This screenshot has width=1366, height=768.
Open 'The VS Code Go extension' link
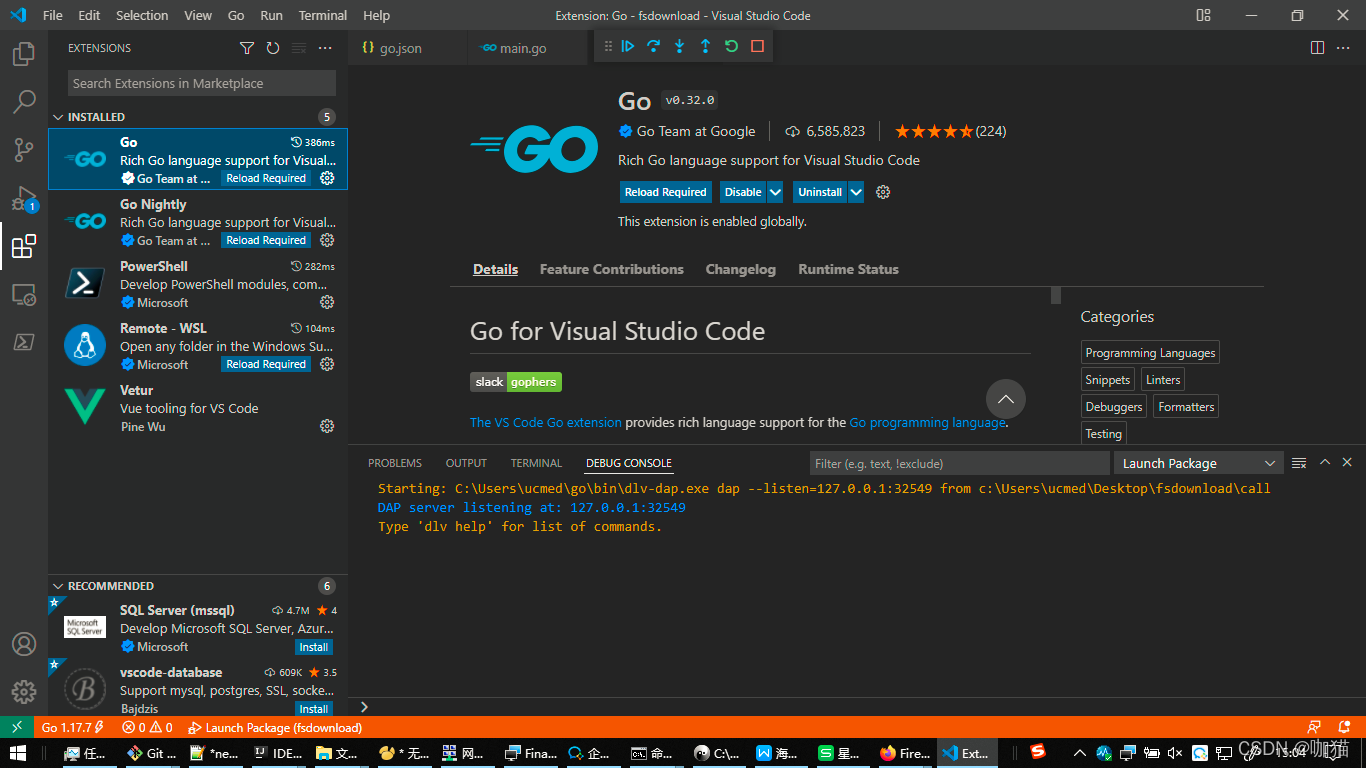546,423
